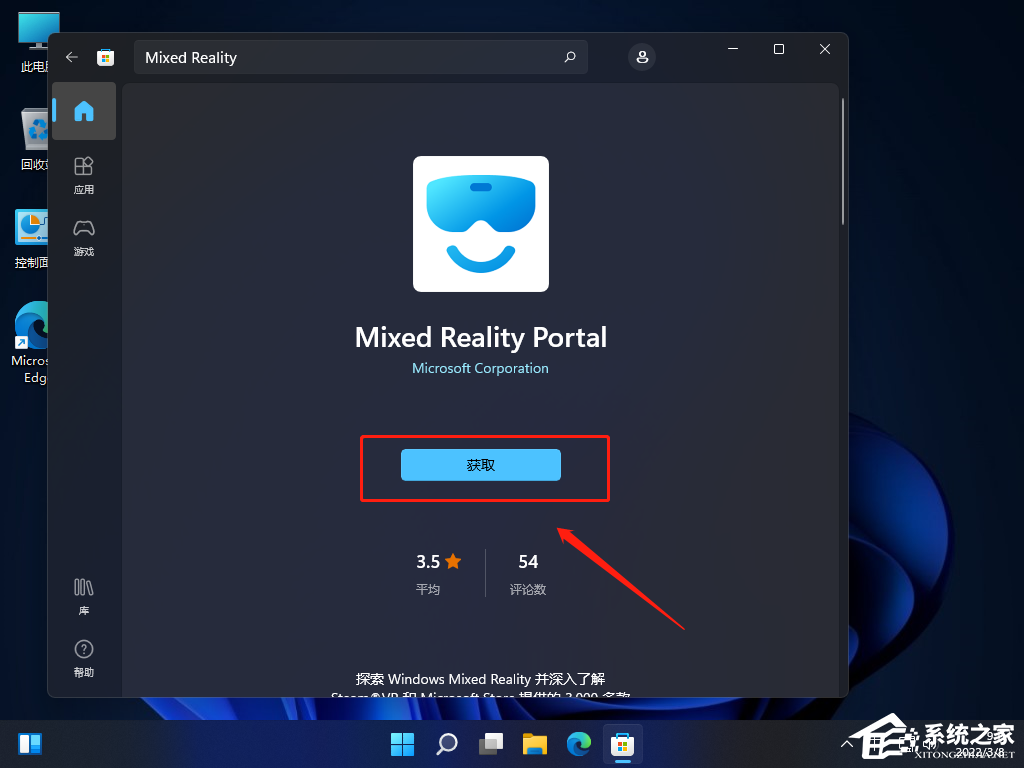Open the 库 (Library) page
Image resolution: width=1024 pixels, height=768 pixels.
[84, 595]
